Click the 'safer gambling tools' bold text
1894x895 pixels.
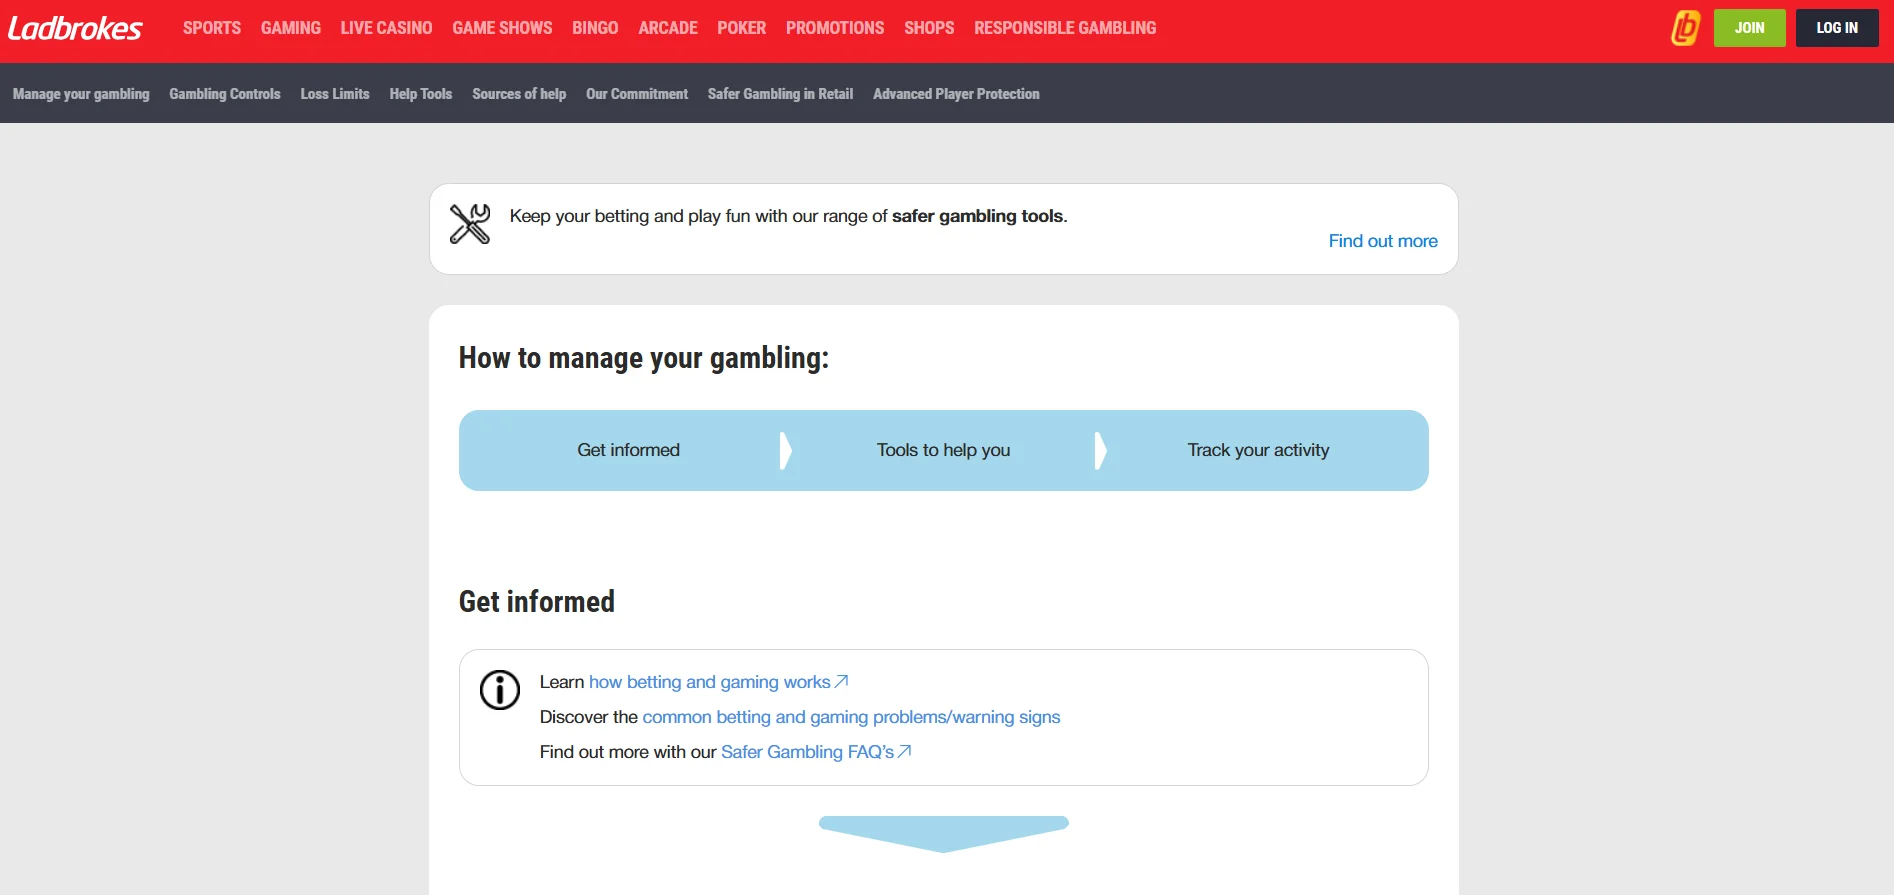tap(978, 216)
